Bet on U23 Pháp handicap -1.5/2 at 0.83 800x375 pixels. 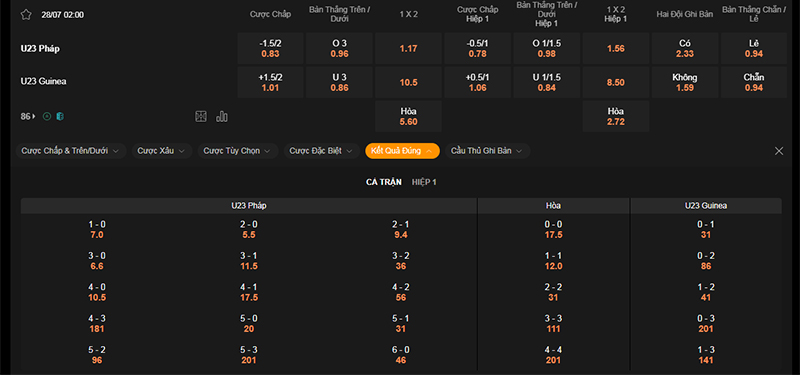pos(270,48)
